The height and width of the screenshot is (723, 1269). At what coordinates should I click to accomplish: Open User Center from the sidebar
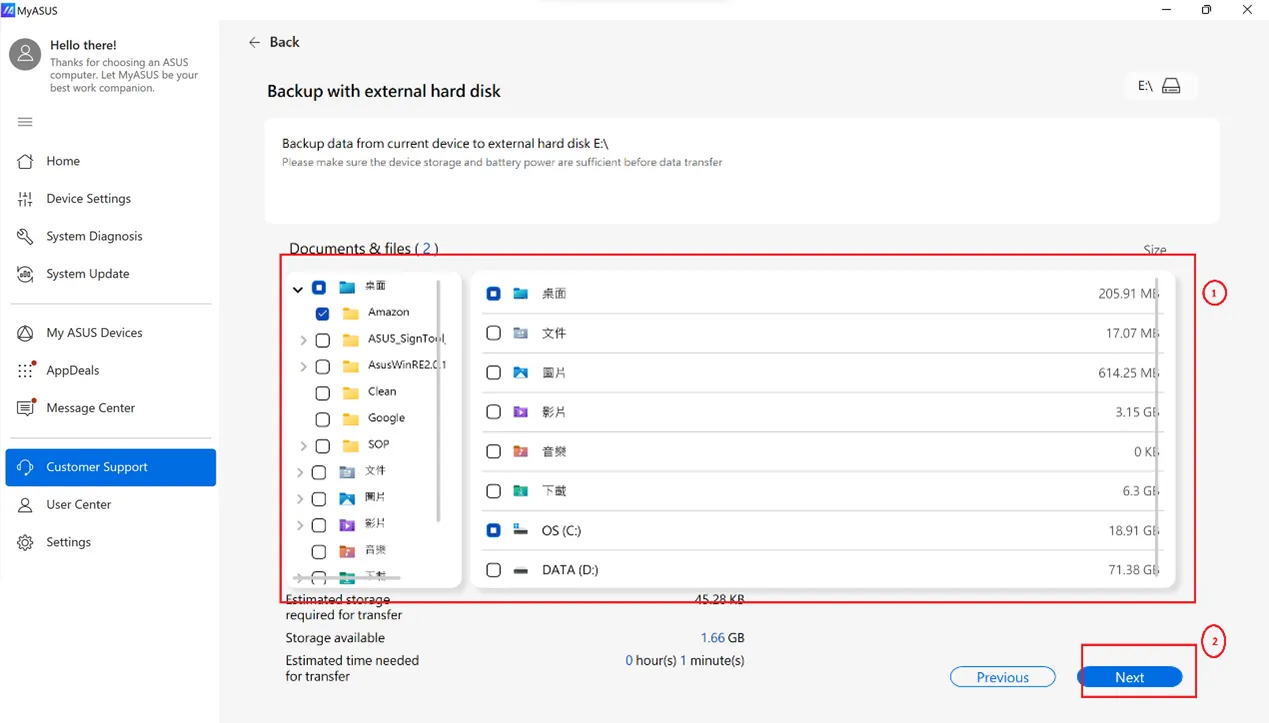80,504
